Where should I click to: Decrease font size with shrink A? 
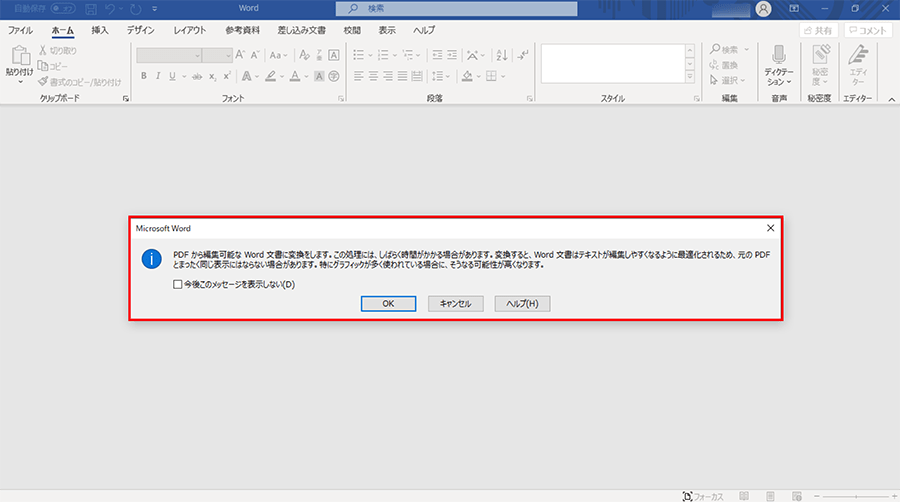click(255, 55)
